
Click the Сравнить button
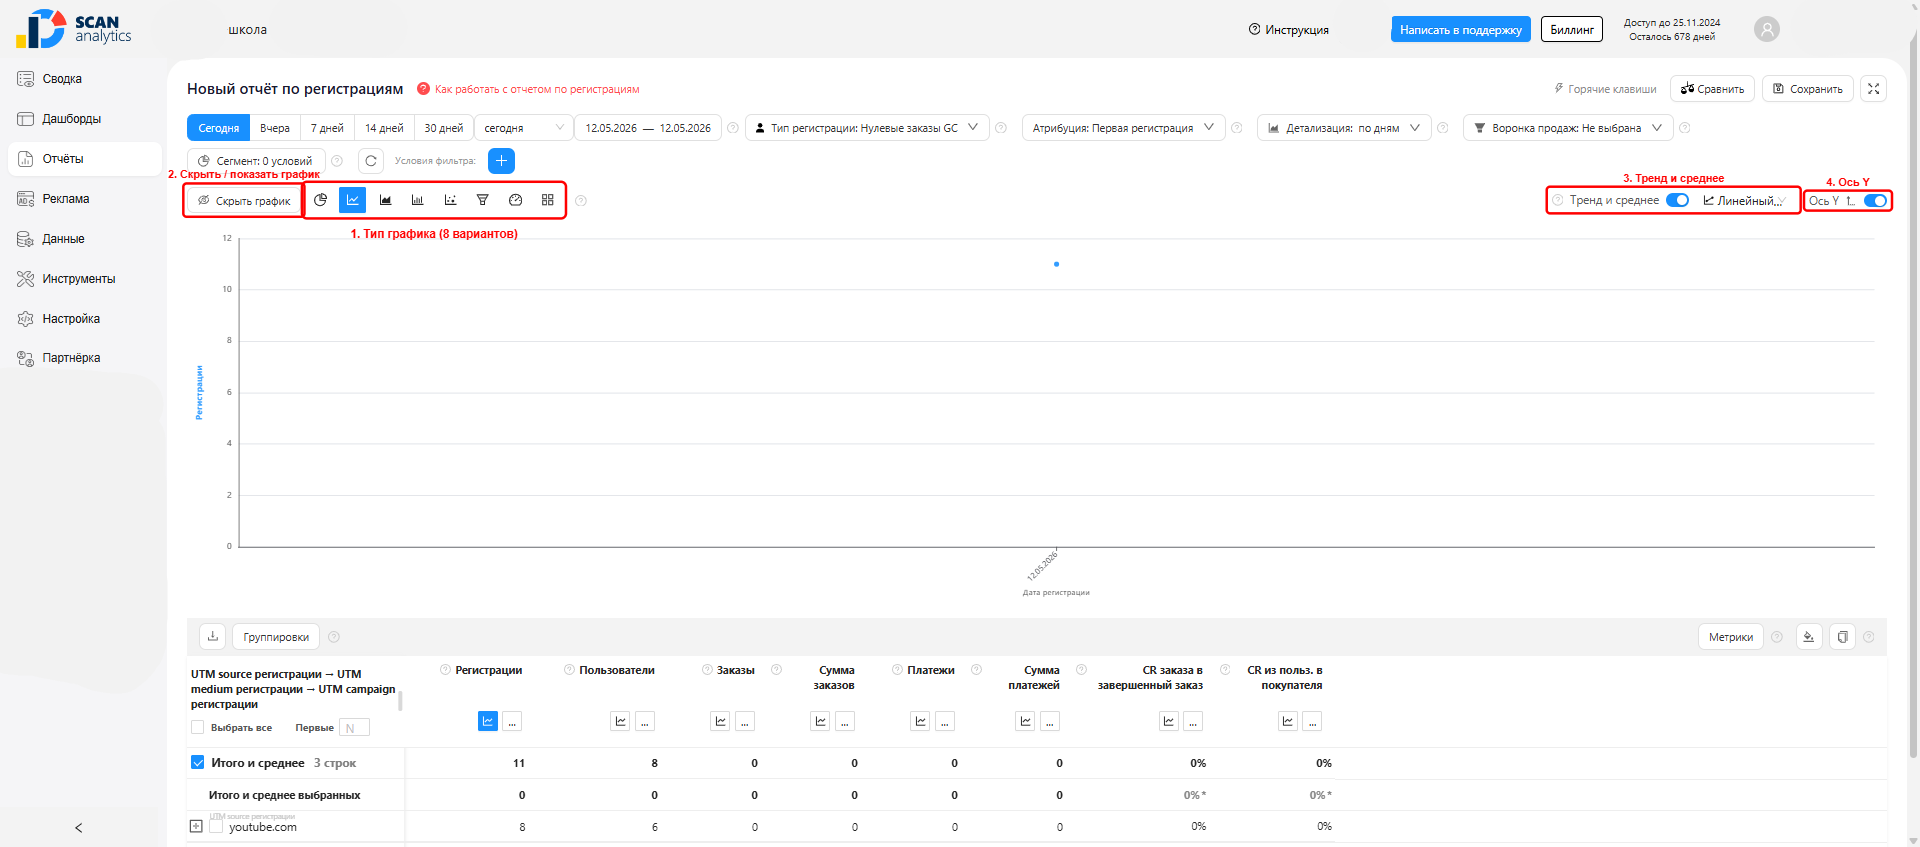click(x=1712, y=89)
